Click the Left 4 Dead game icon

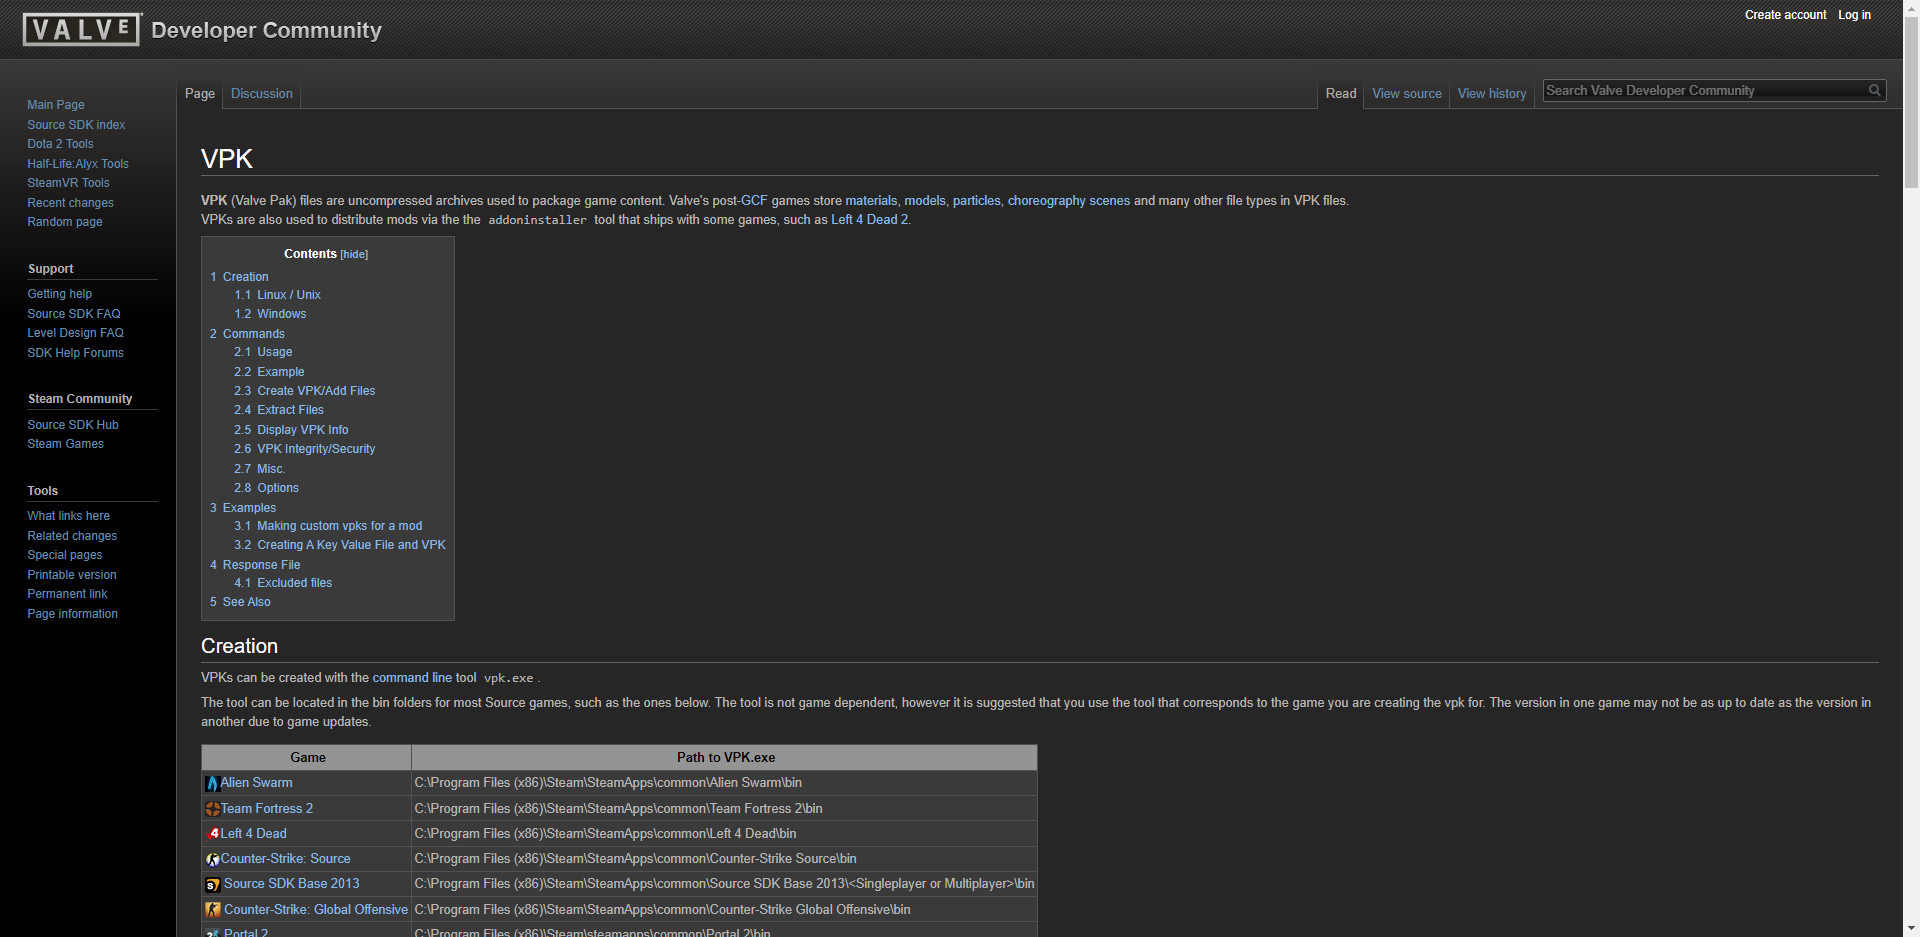pos(212,834)
